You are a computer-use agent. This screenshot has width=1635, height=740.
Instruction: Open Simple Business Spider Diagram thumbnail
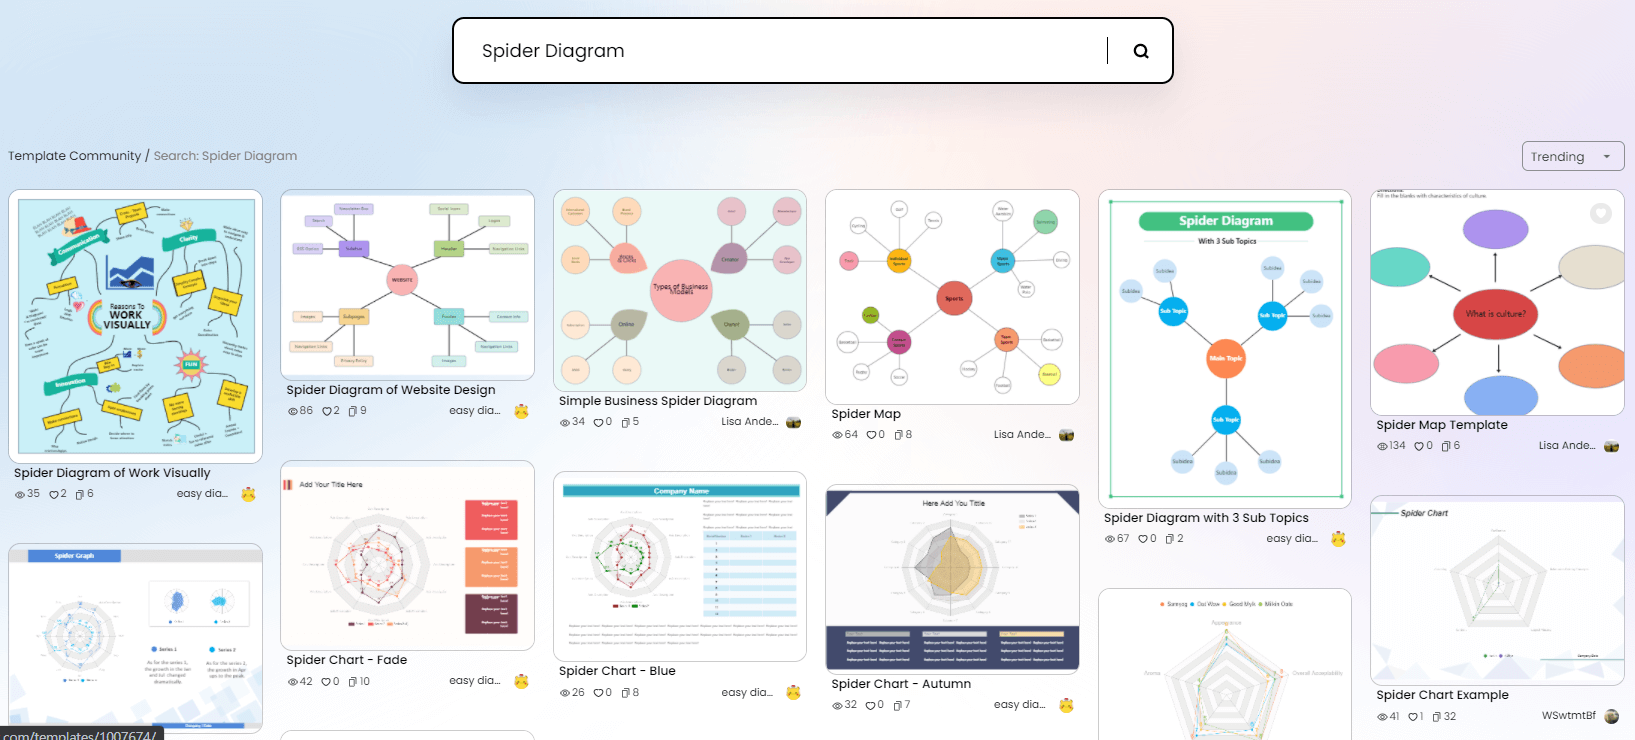680,290
